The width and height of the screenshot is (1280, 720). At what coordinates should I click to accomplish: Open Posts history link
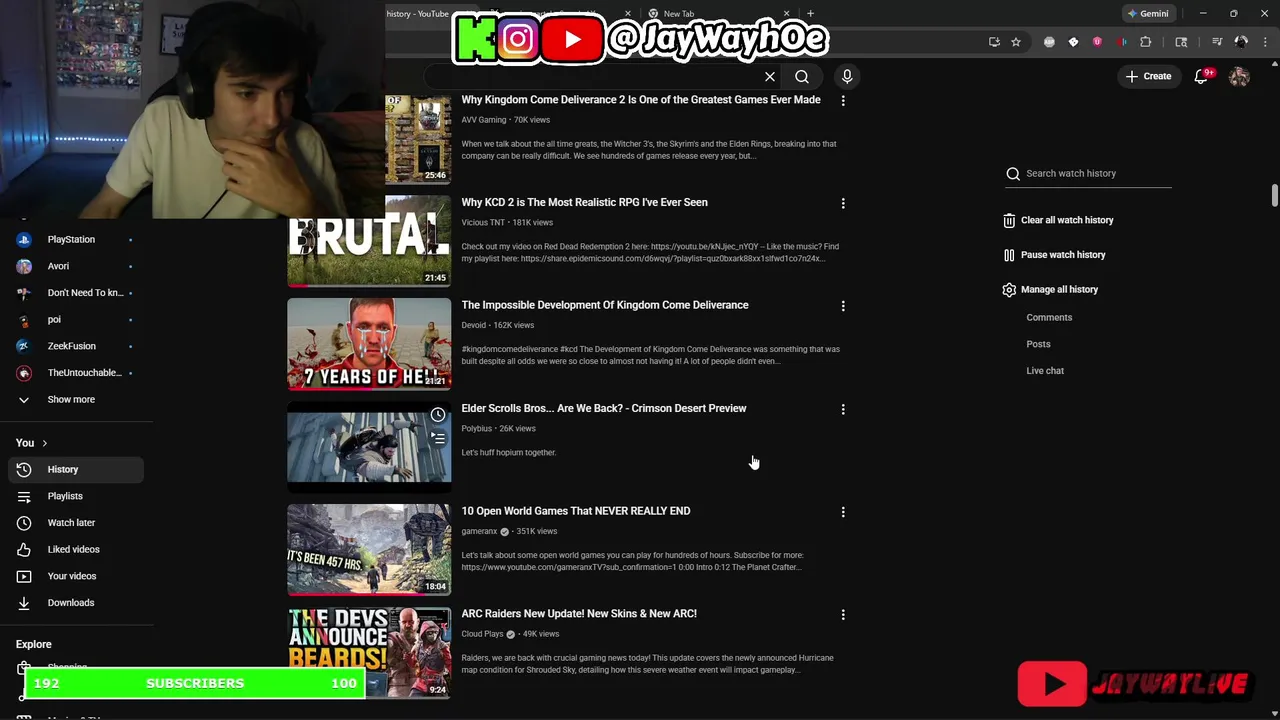(x=1038, y=344)
